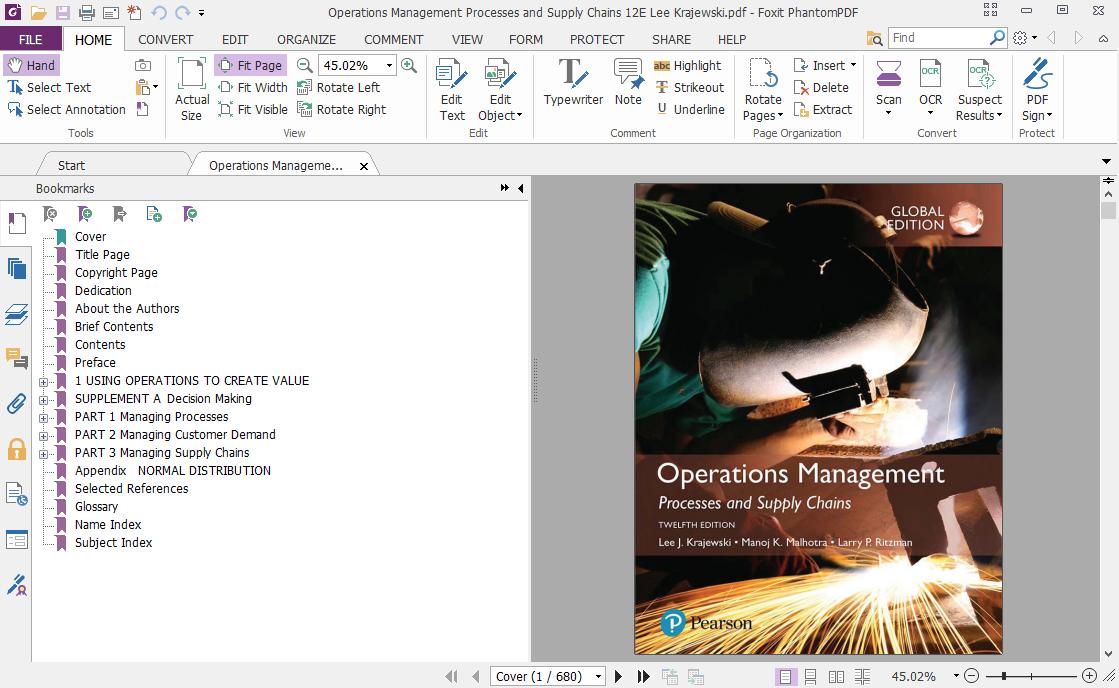
Task: Click Extract pages
Action: (823, 109)
